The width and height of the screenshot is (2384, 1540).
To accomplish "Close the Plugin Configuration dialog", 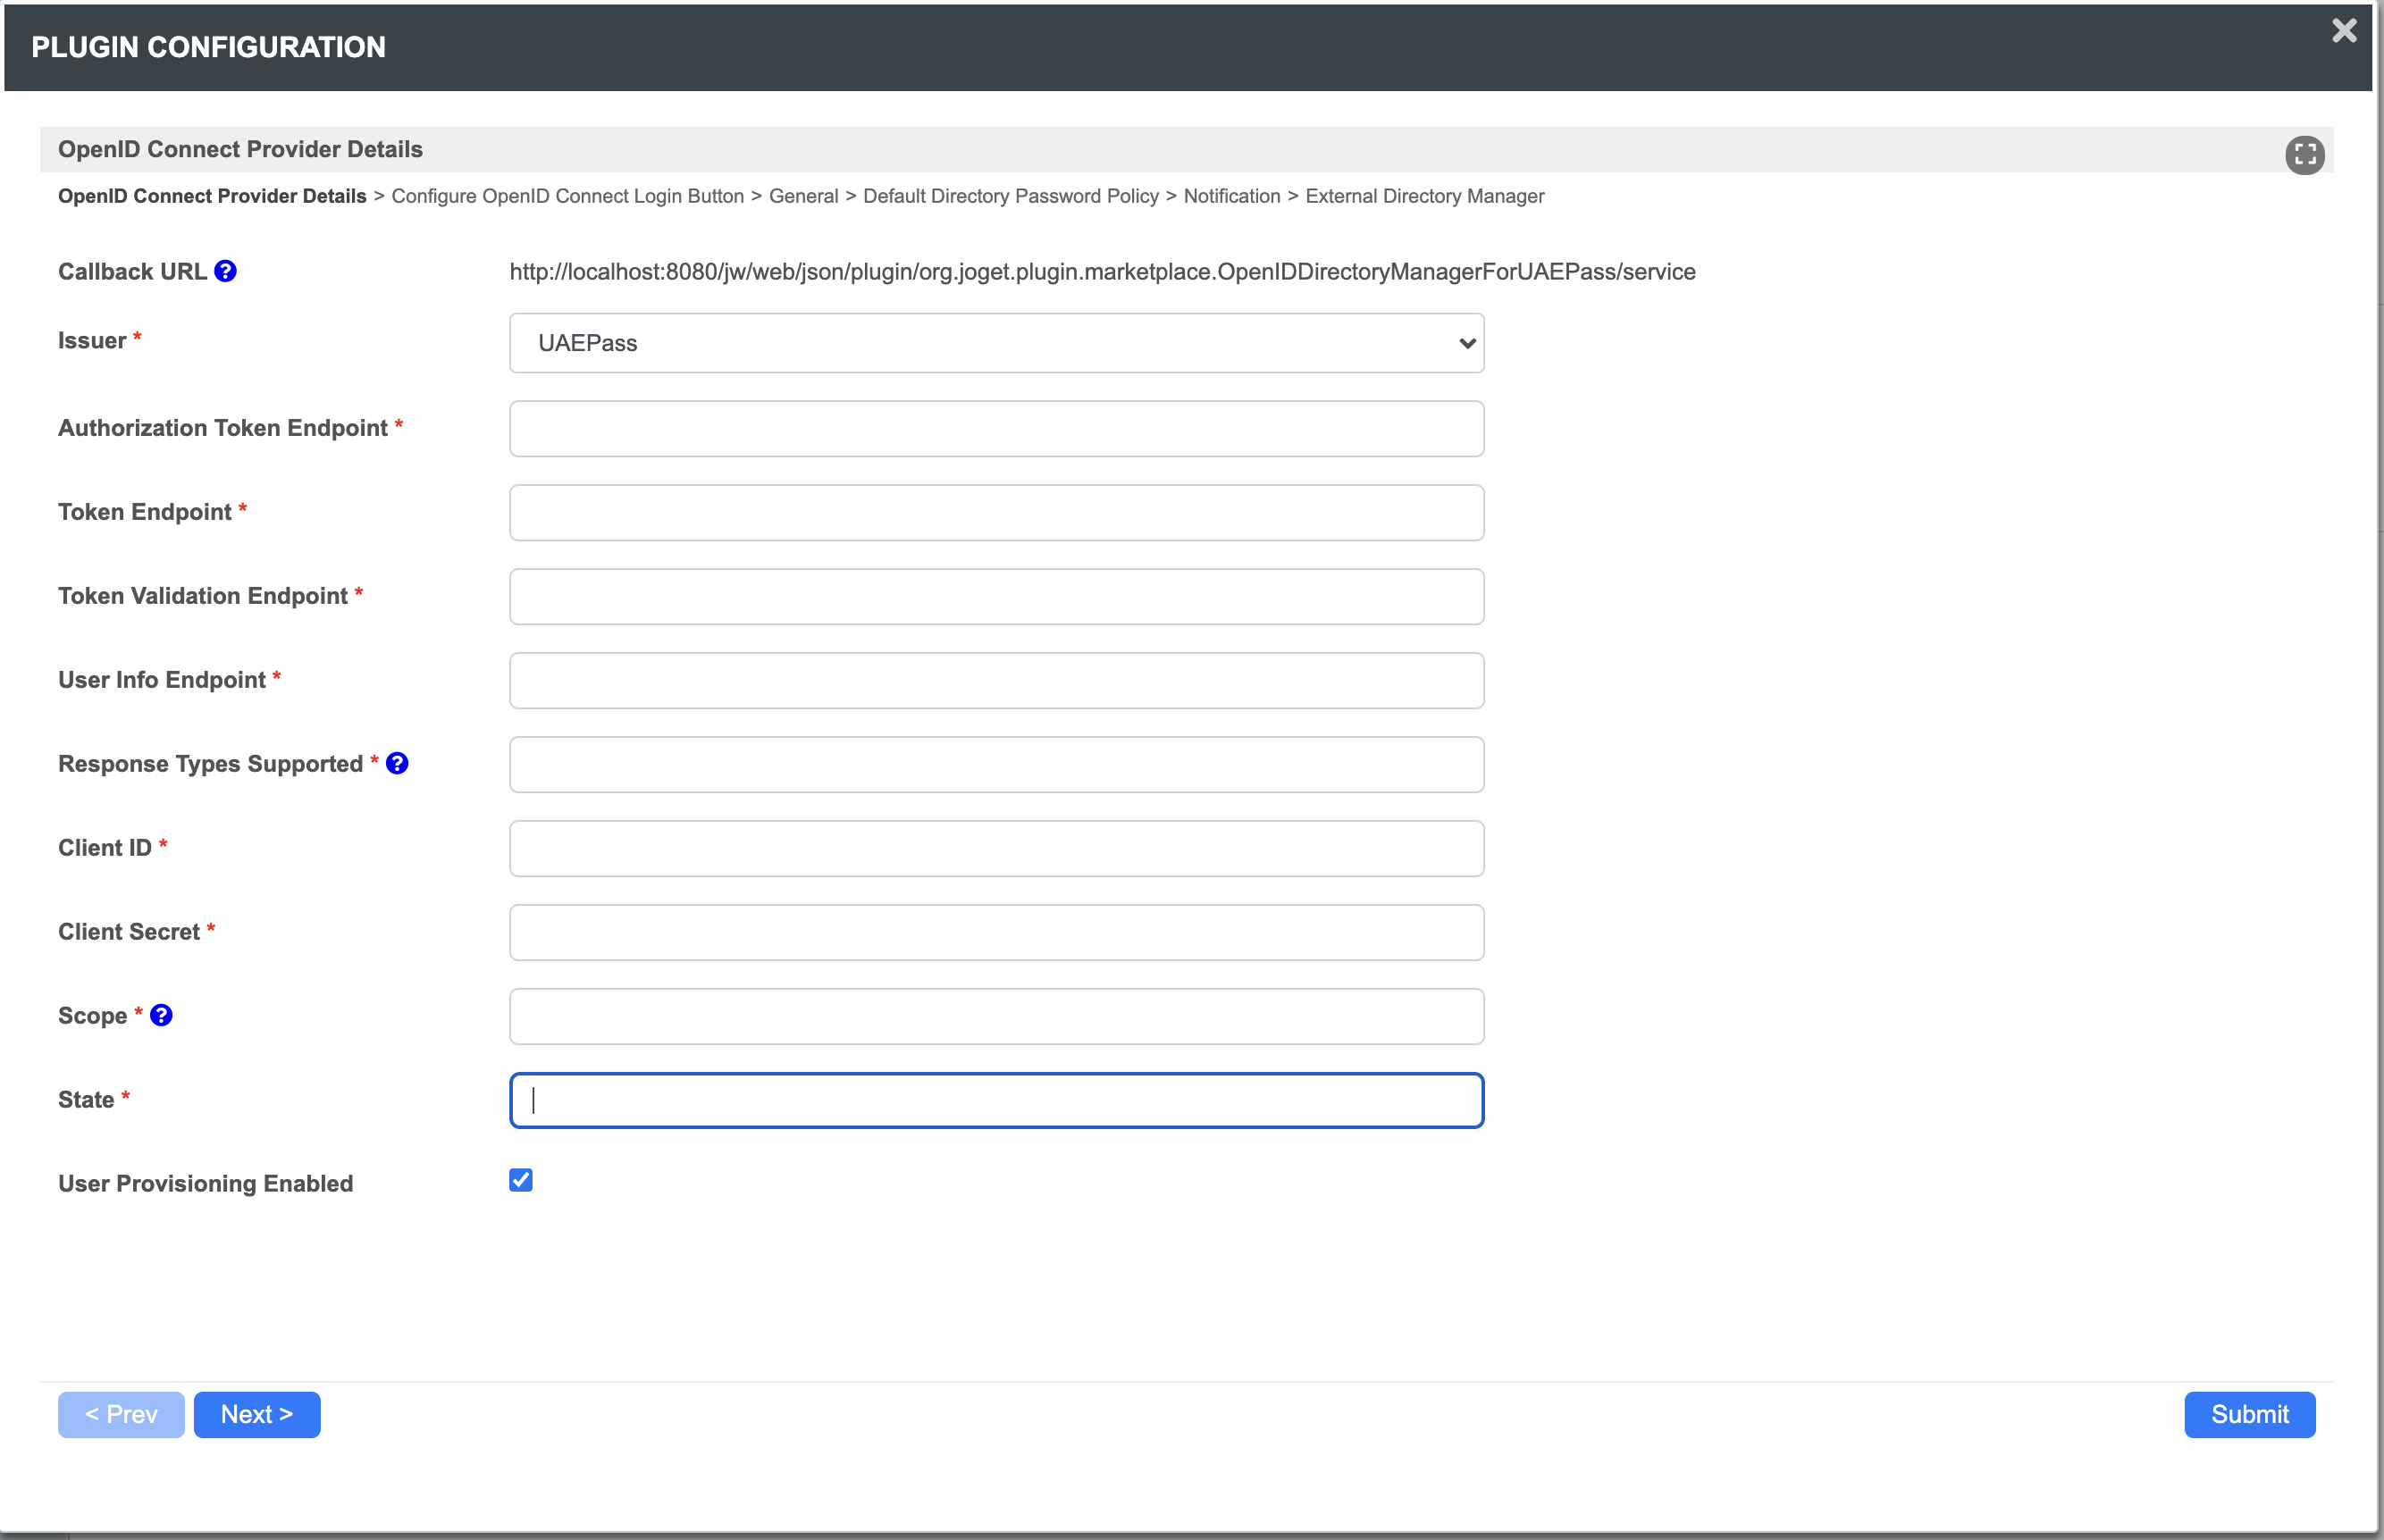I will 2344,31.
